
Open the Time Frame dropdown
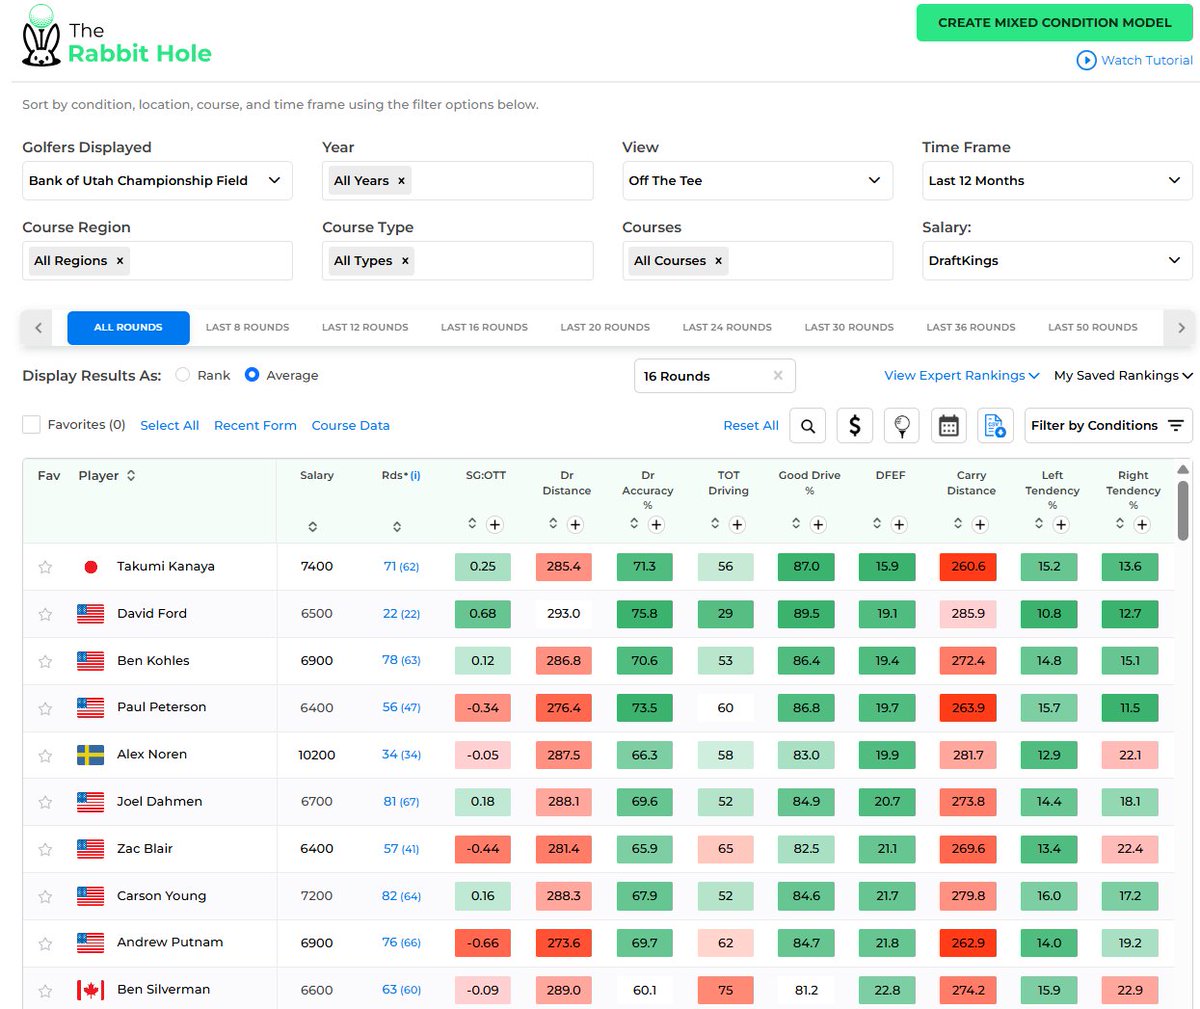1057,181
